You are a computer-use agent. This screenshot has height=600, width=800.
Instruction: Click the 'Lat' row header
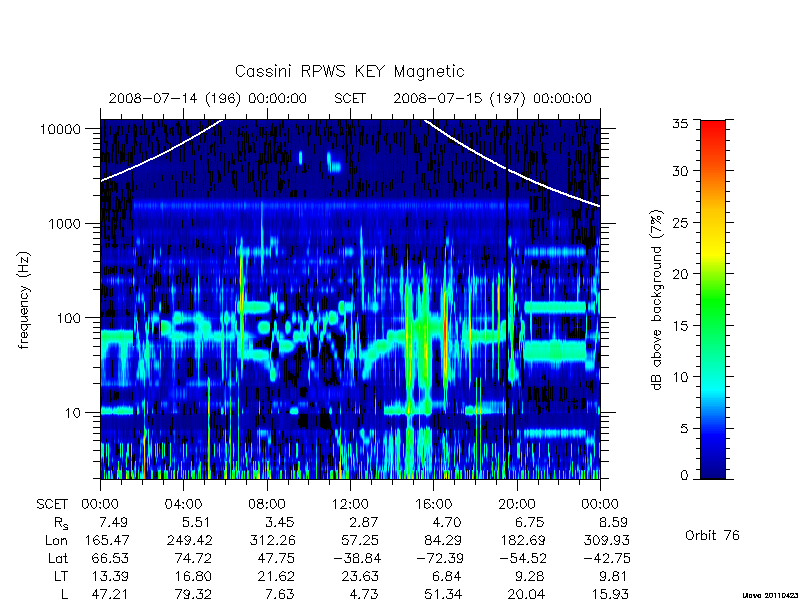58,559
